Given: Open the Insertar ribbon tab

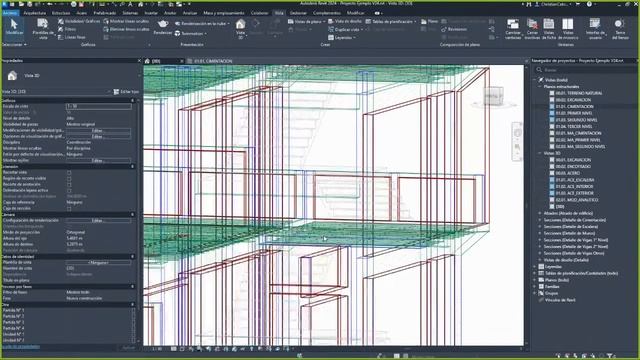Looking at the screenshot, I should tap(151, 13).
